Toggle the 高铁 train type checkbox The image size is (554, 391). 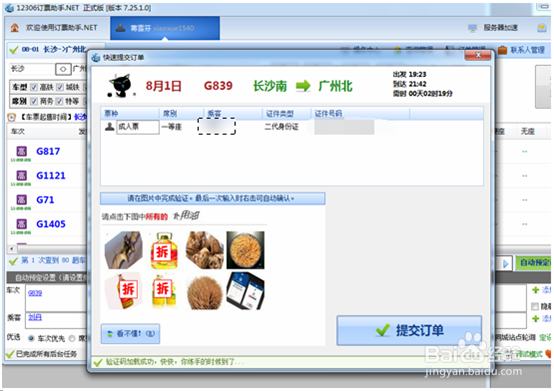coord(34,87)
